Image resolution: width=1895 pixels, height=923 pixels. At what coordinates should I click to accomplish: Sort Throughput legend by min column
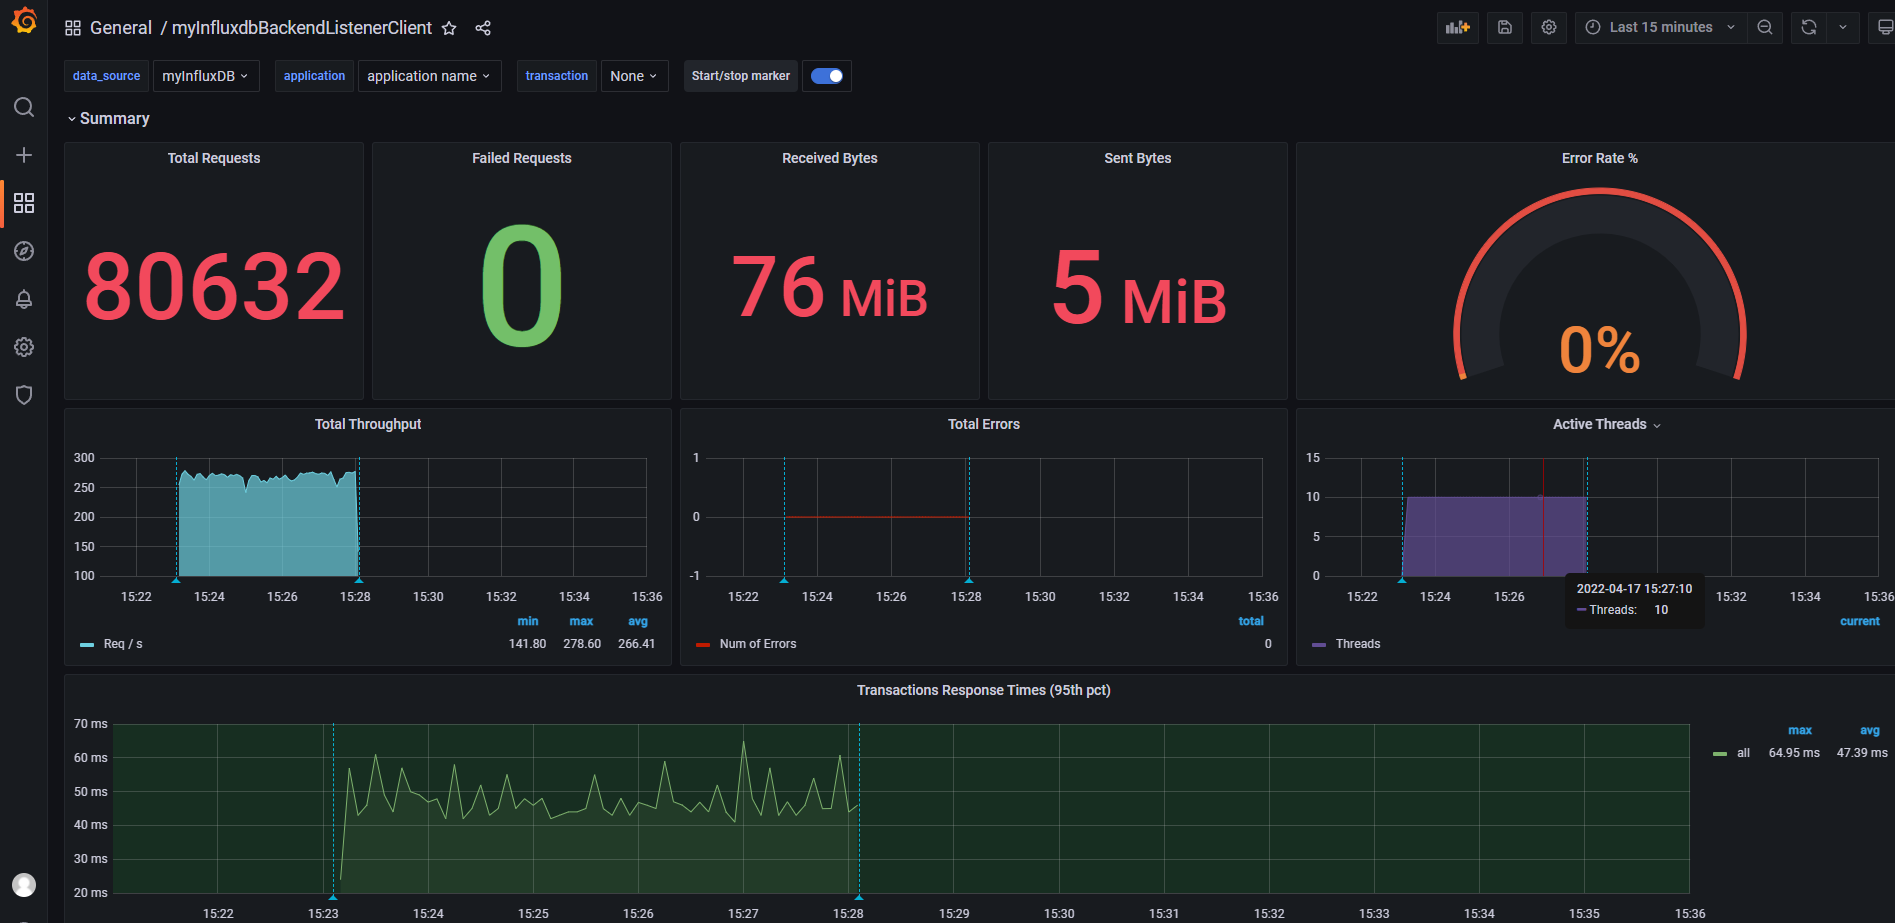(528, 621)
